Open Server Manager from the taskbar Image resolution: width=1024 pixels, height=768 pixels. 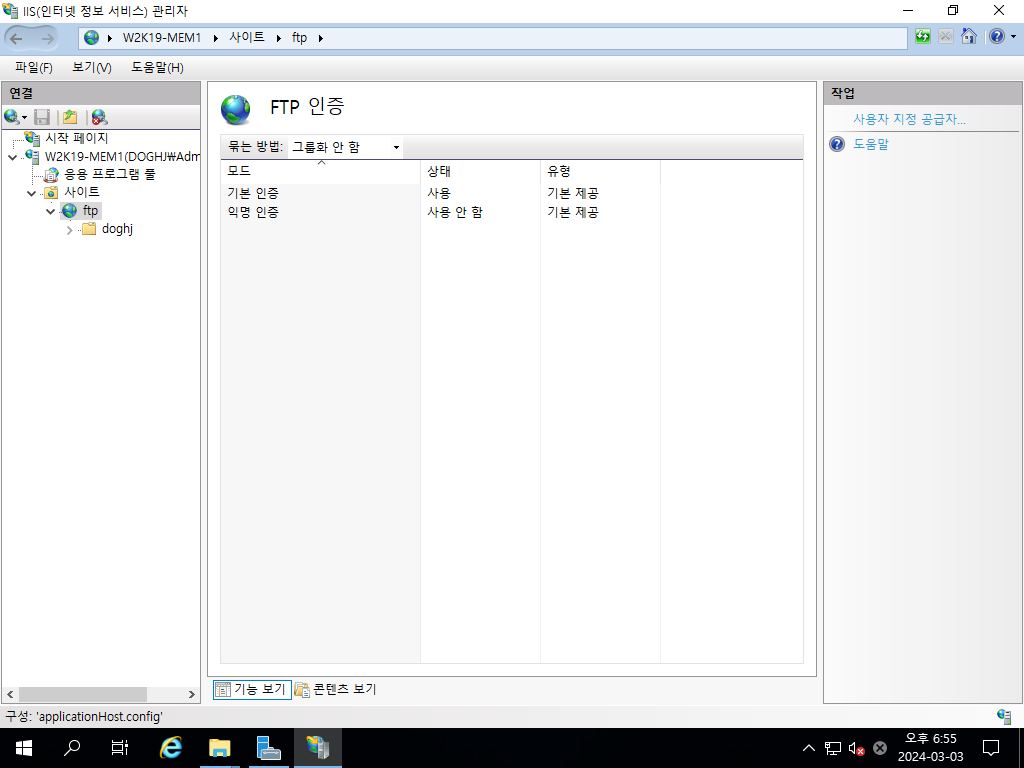(x=268, y=748)
